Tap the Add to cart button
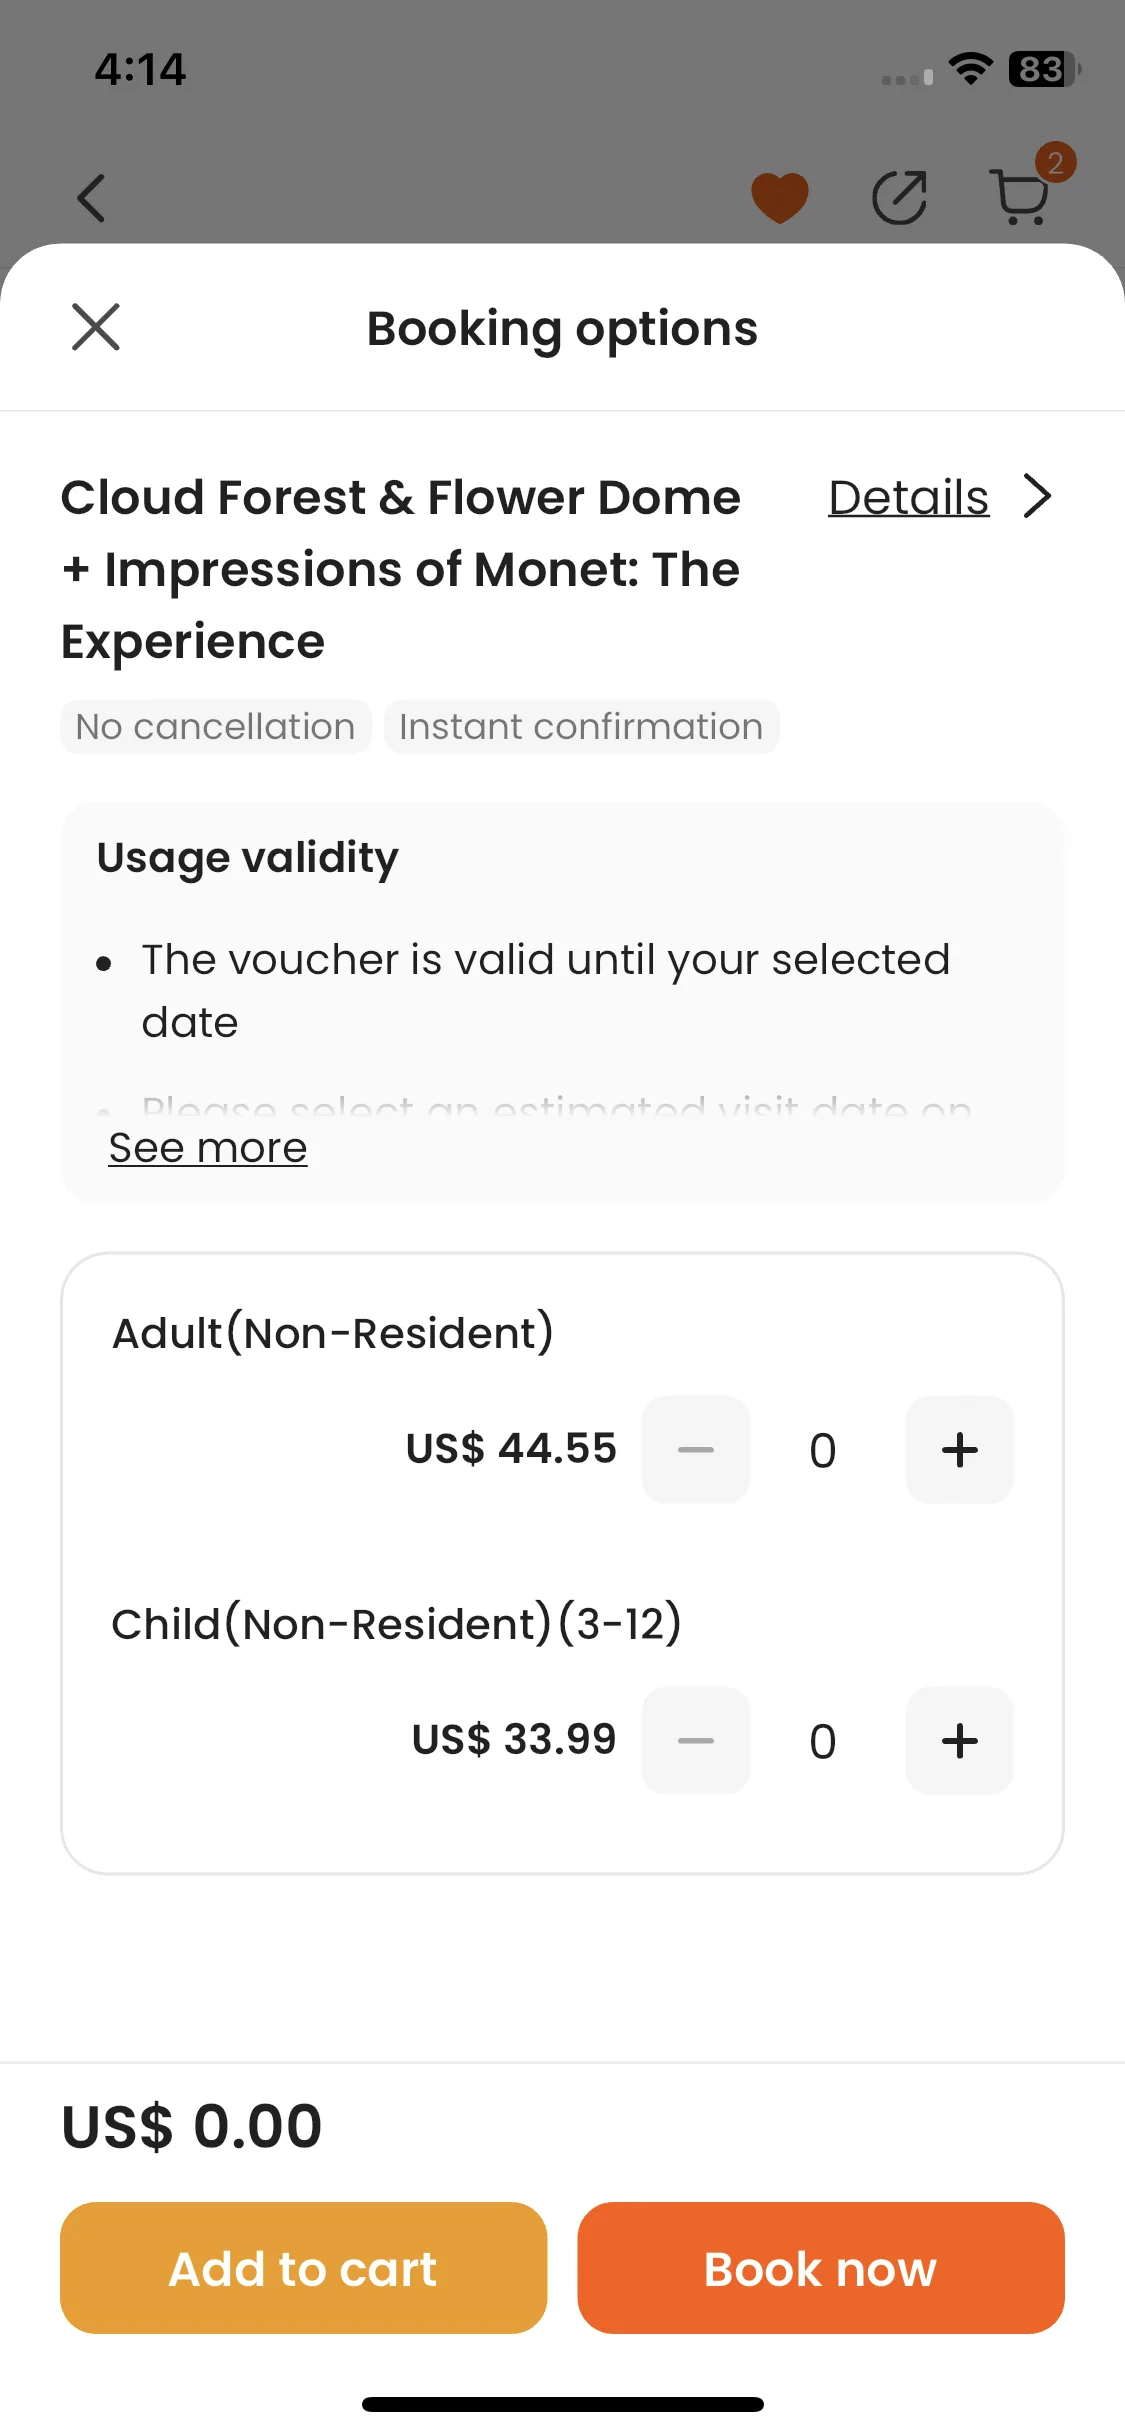Image resolution: width=1125 pixels, height=2436 pixels. click(304, 2268)
